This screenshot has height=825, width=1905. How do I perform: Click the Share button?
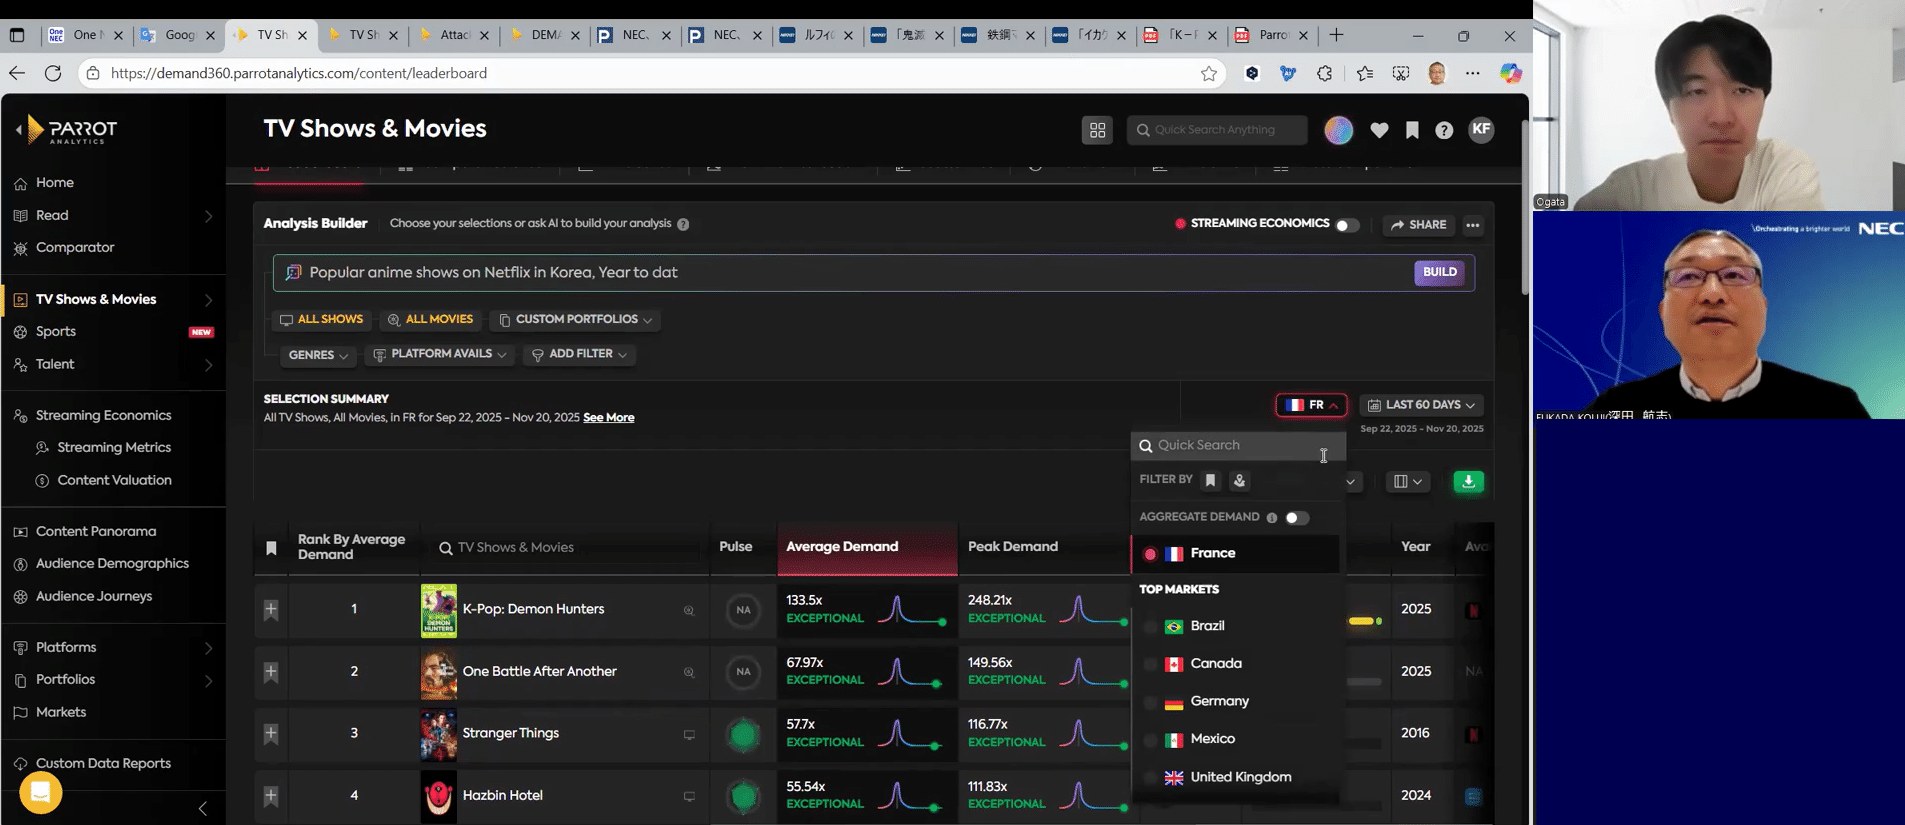[x=1418, y=225]
